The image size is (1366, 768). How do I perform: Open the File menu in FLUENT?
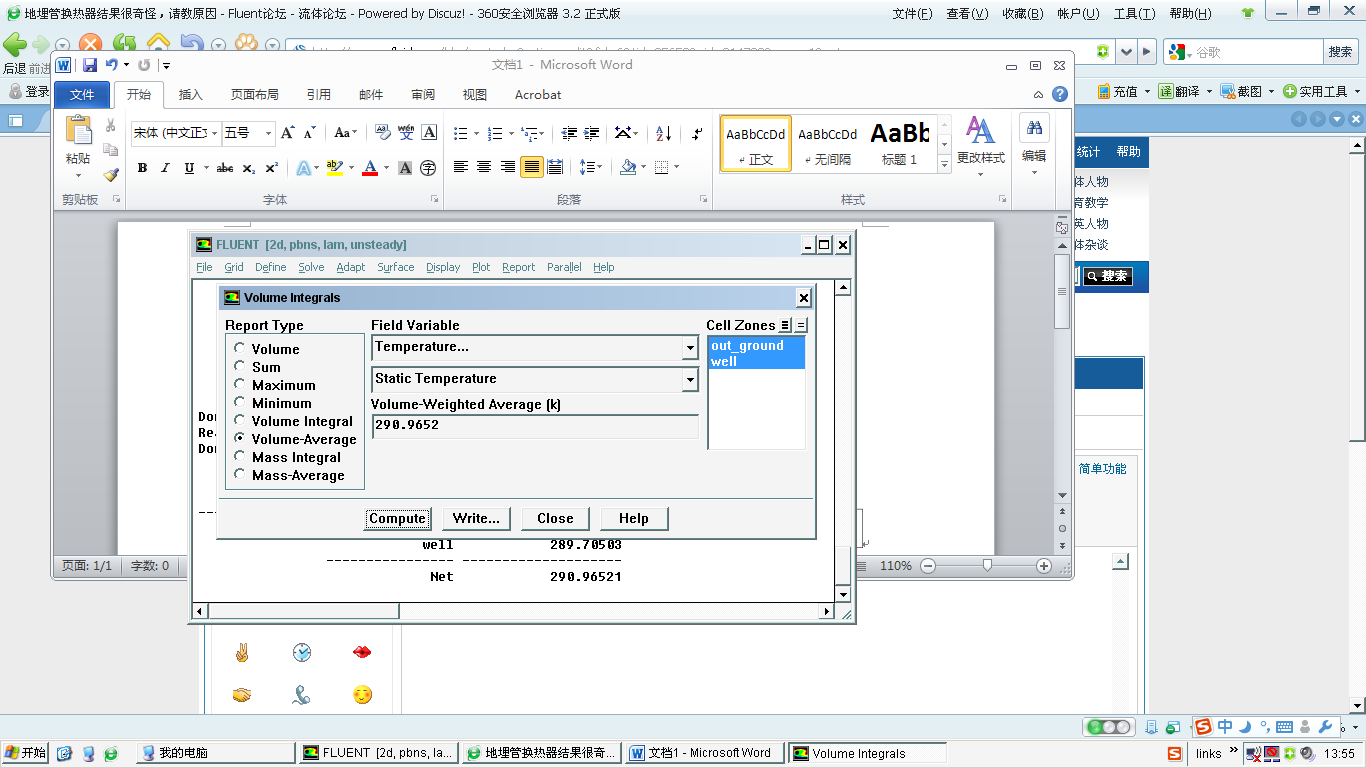pyautogui.click(x=204, y=267)
